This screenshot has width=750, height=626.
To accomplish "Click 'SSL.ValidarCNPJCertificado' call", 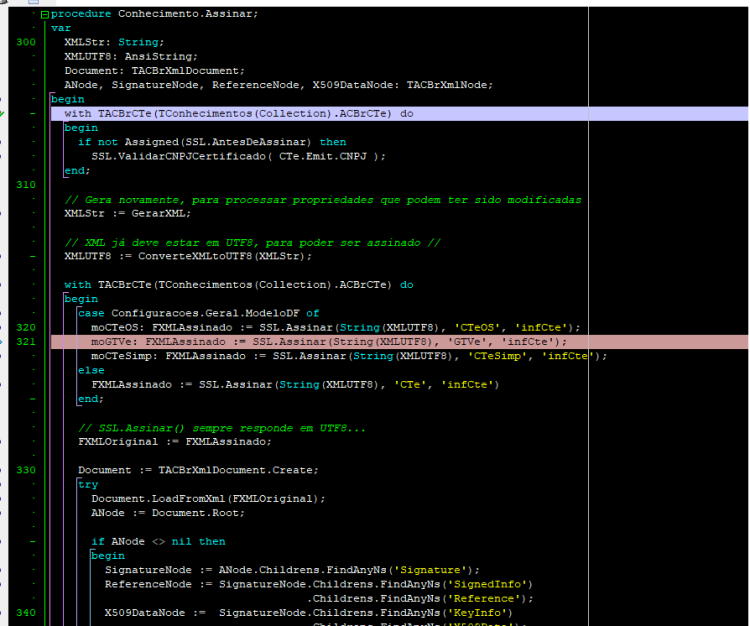I will click(x=178, y=156).
